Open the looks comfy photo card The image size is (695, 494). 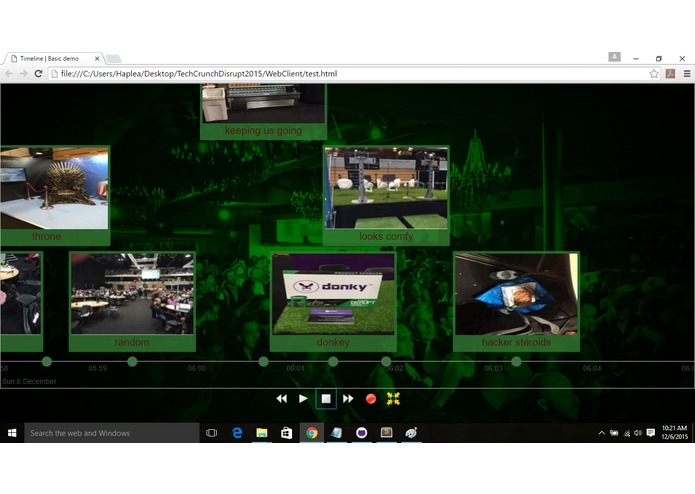pos(386,195)
